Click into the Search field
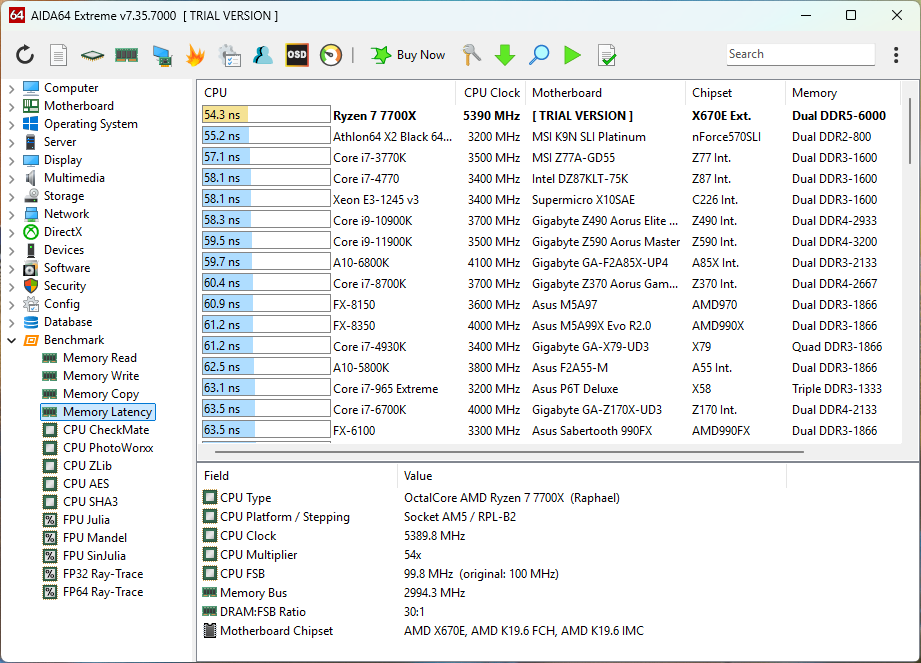921x663 pixels. (x=800, y=54)
